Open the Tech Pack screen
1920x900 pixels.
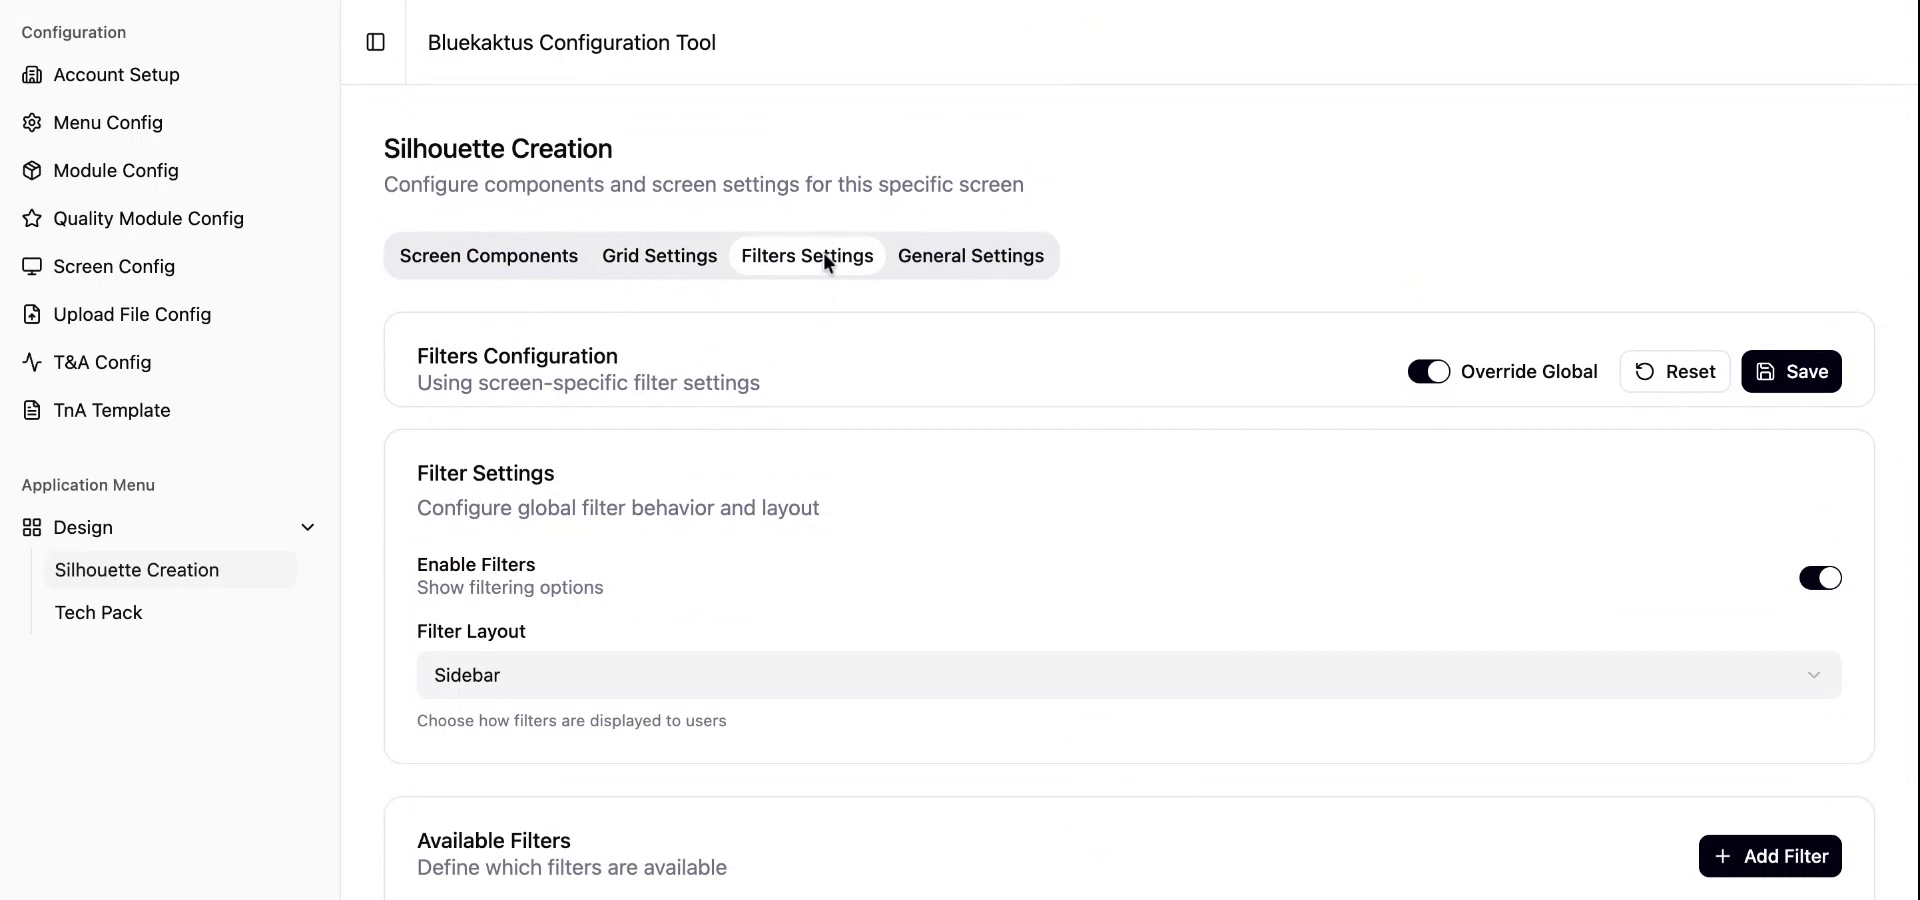tap(98, 613)
